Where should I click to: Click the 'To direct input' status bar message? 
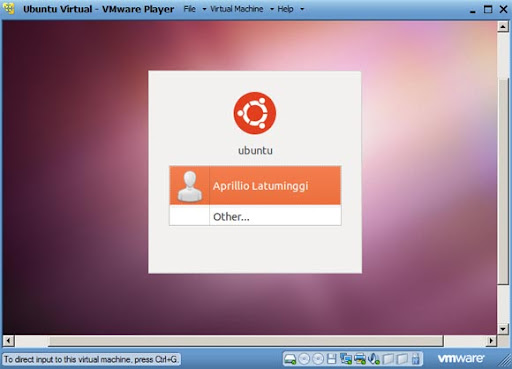[x=91, y=359]
